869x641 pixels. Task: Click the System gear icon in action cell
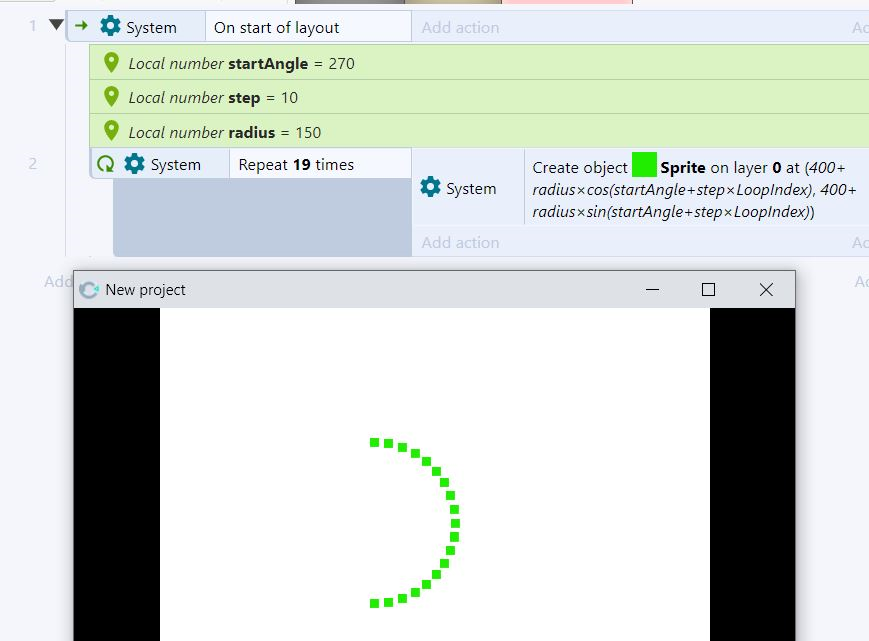pyautogui.click(x=431, y=187)
